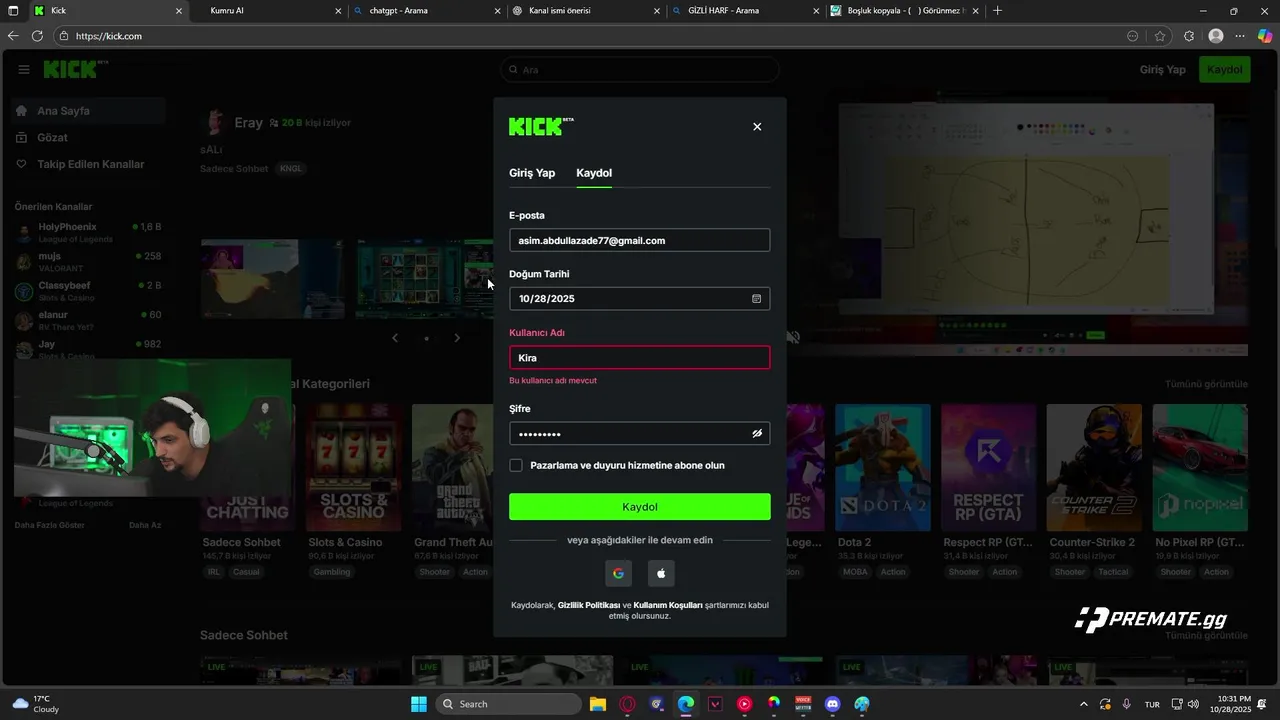Open Opera browser from taskbar
The height and width of the screenshot is (720, 1280).
pos(628,704)
